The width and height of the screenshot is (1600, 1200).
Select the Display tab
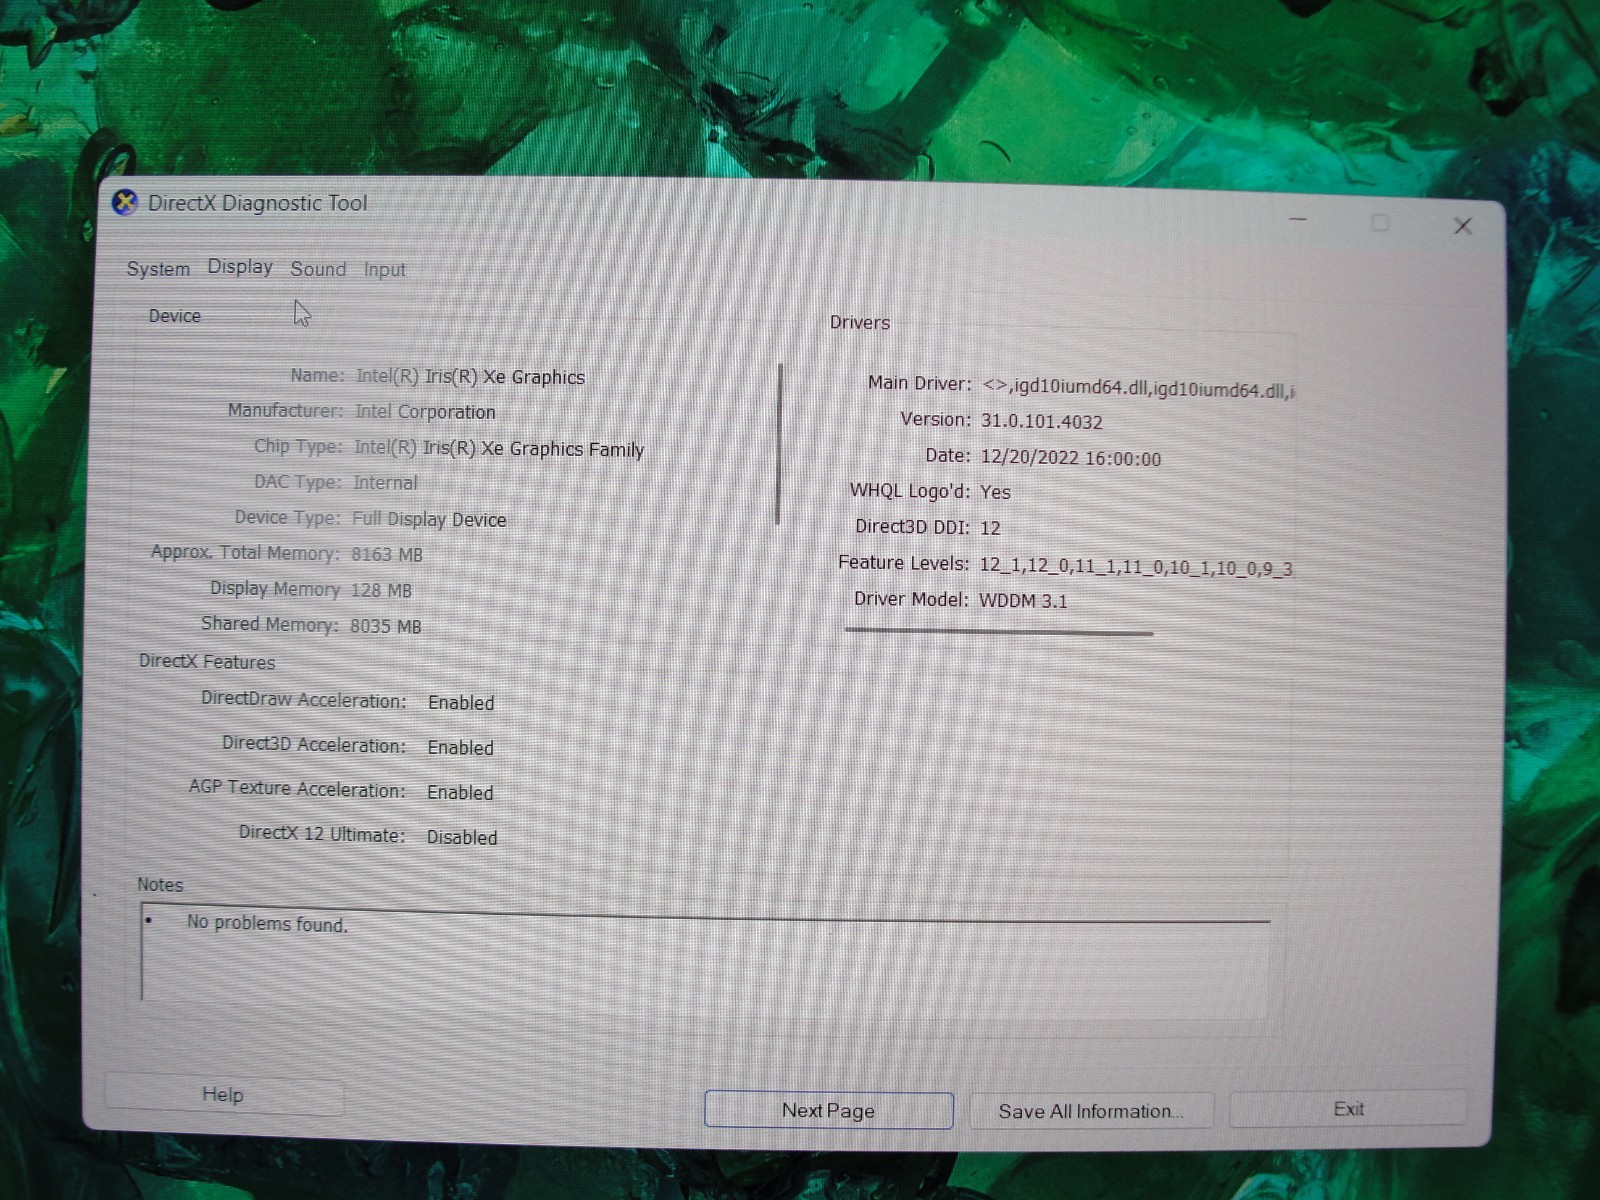[240, 267]
